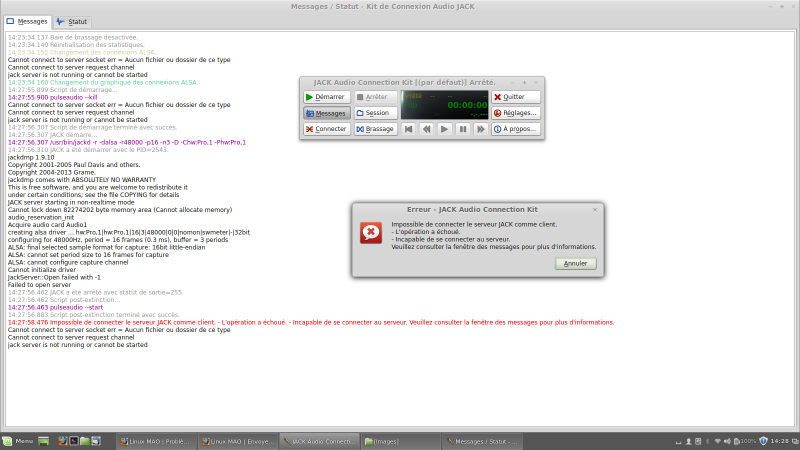Click the red error icon in dialog
Image resolution: width=800 pixels, height=450 pixels.
pyautogui.click(x=371, y=233)
